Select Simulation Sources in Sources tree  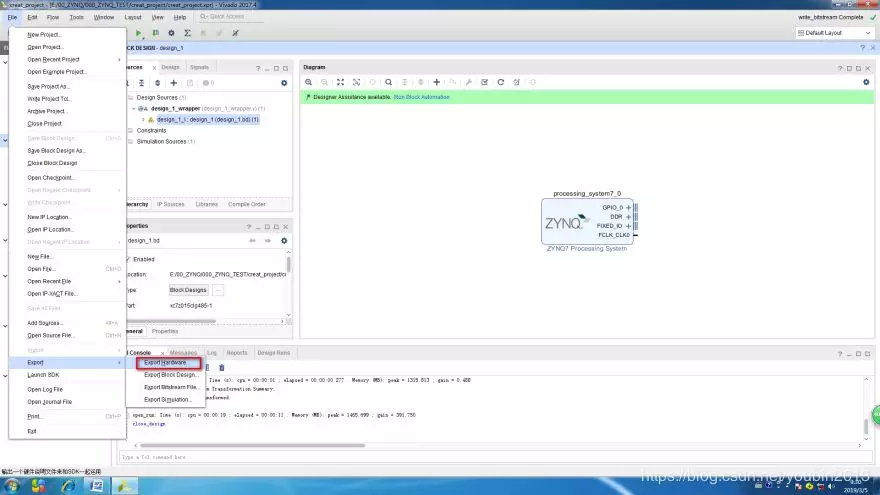pyautogui.click(x=165, y=141)
